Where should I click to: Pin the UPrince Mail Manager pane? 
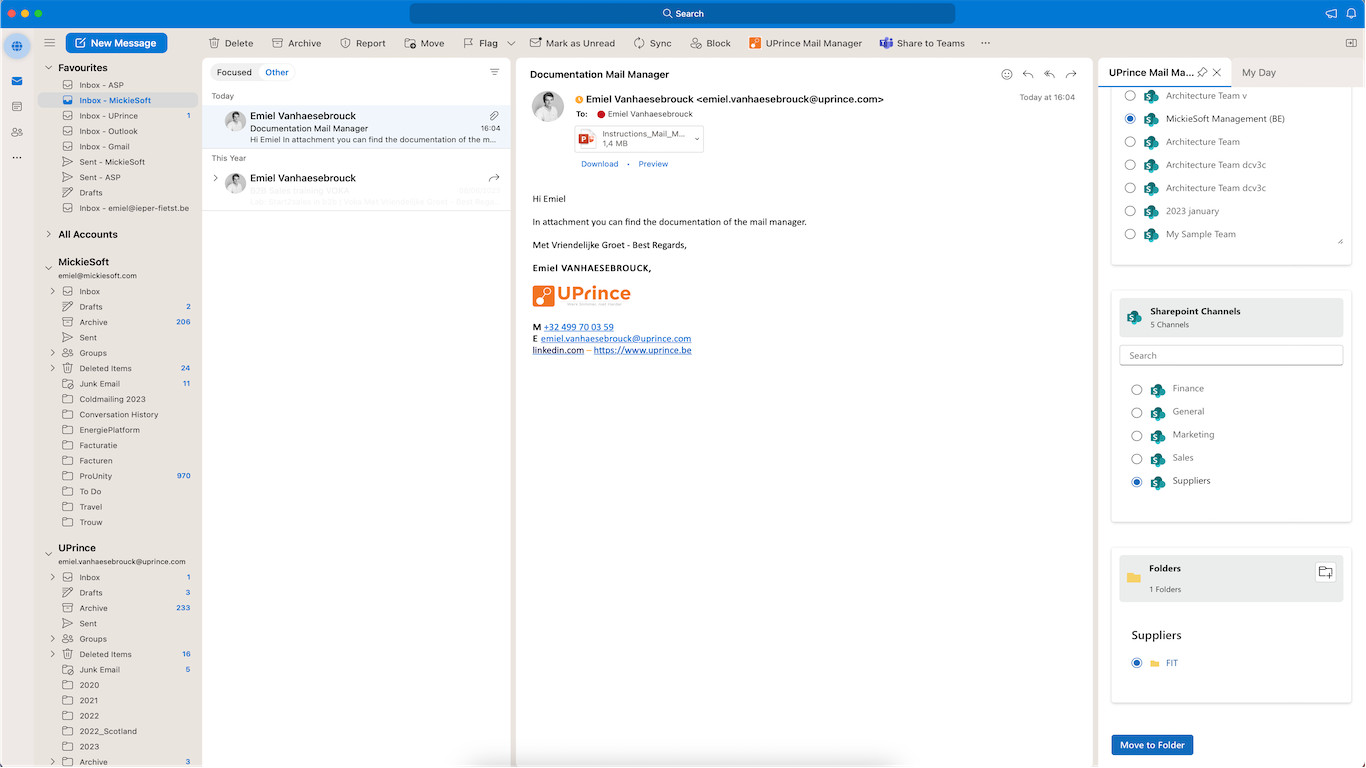[1202, 72]
